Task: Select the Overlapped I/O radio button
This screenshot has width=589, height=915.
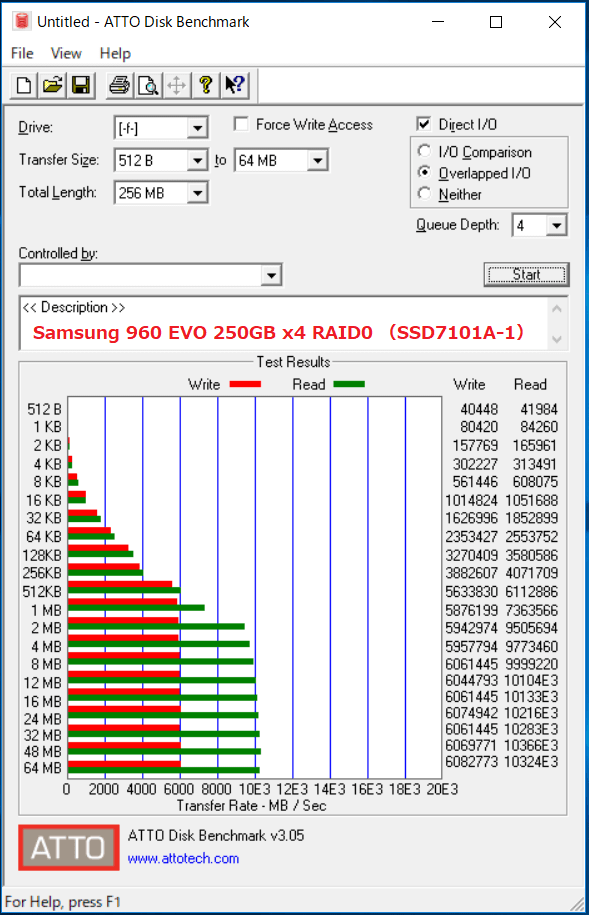Action: pyautogui.click(x=425, y=173)
